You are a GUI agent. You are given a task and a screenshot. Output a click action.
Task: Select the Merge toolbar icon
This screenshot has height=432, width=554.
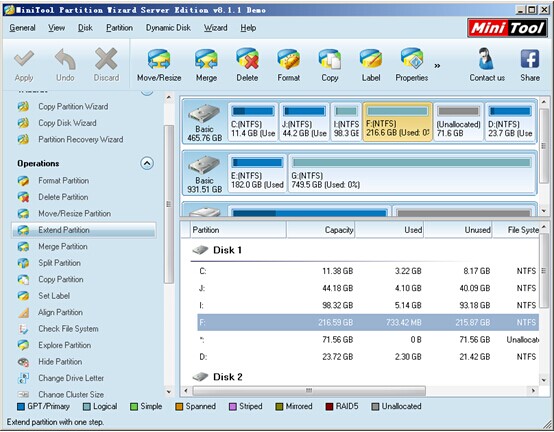(206, 59)
